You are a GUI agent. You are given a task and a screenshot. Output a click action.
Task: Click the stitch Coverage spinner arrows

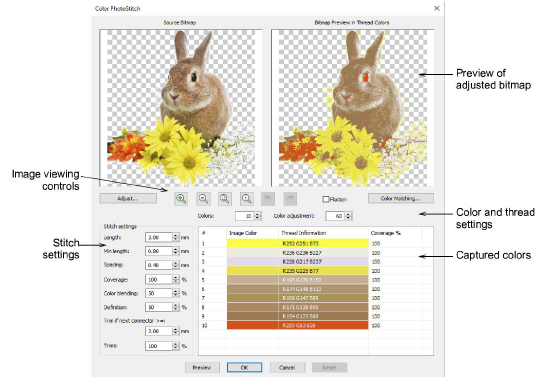click(175, 279)
